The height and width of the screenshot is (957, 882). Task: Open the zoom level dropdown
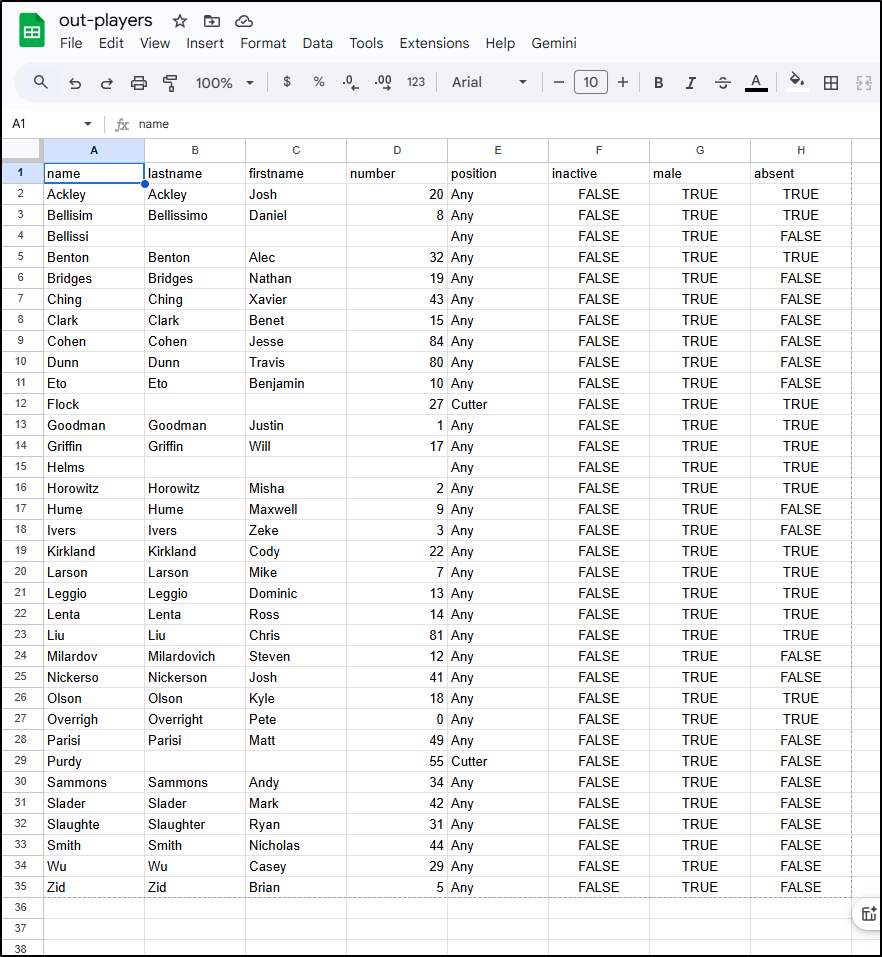(x=225, y=83)
